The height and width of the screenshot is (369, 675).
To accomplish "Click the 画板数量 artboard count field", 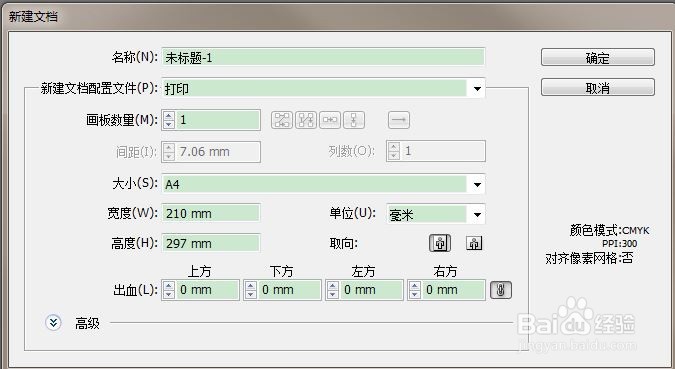I will 218,120.
